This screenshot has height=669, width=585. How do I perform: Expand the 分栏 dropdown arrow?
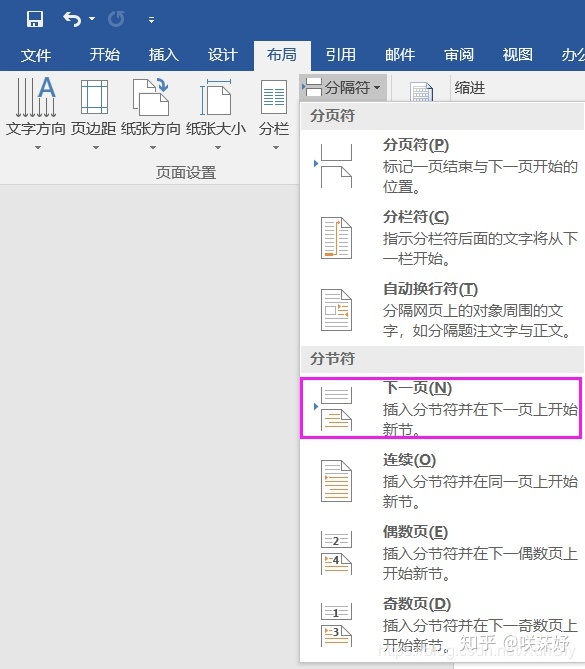tap(276, 148)
